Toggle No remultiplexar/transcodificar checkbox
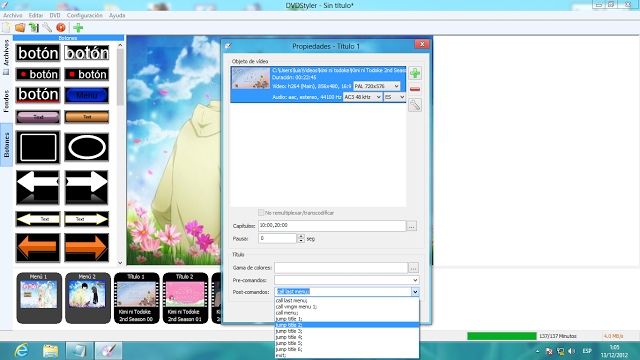The height and width of the screenshot is (360, 640). pyautogui.click(x=261, y=213)
